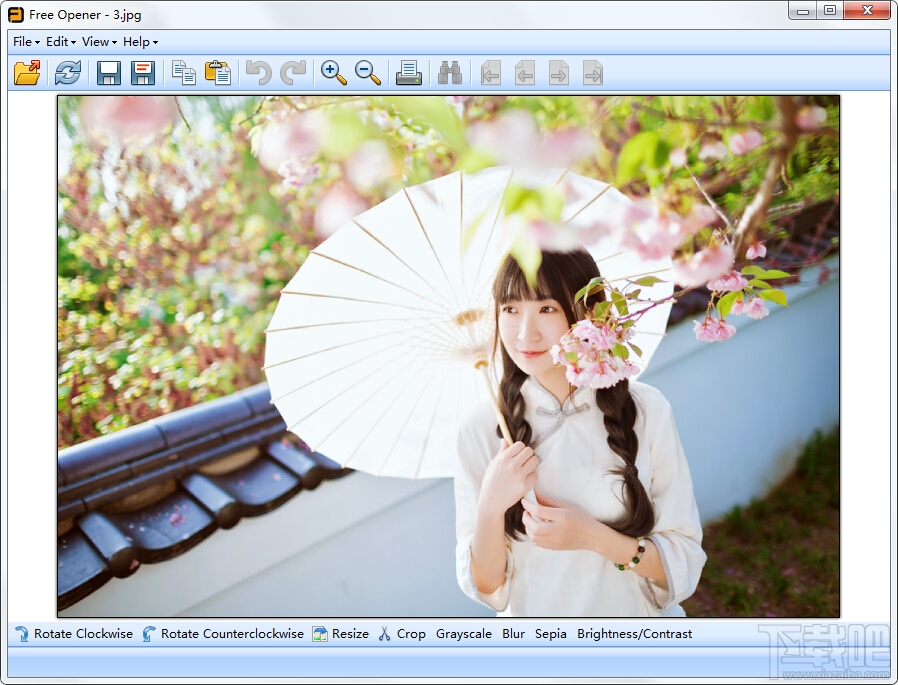Open the Help menu

tap(140, 42)
